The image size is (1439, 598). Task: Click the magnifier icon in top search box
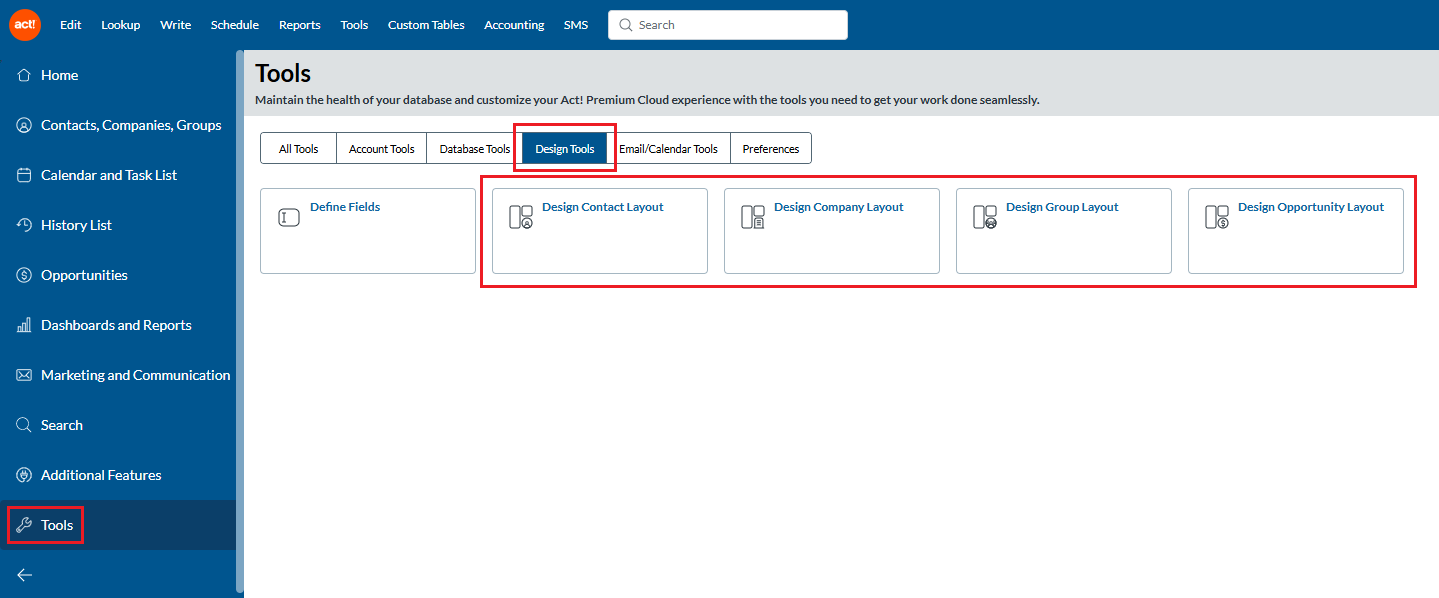coord(626,25)
